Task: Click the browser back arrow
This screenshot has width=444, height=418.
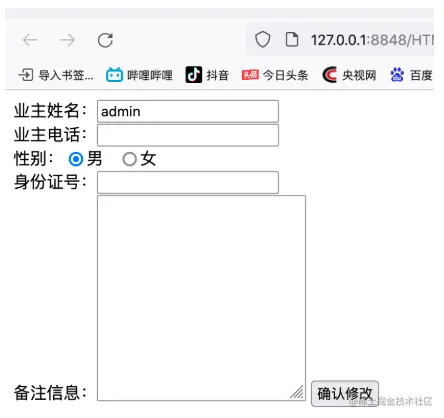Action: pyautogui.click(x=30, y=40)
